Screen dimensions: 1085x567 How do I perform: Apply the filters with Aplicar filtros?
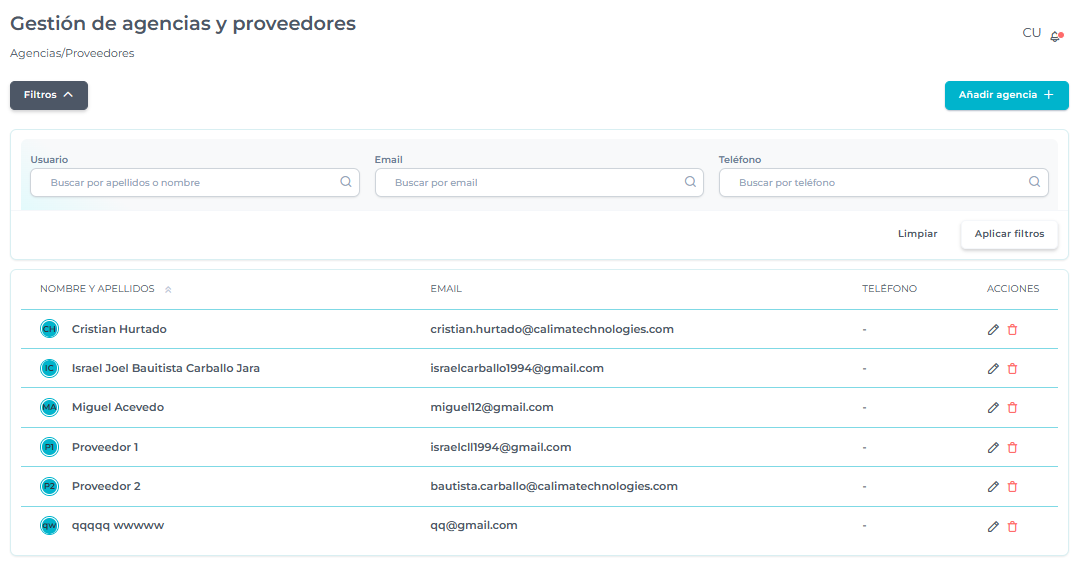click(1009, 234)
